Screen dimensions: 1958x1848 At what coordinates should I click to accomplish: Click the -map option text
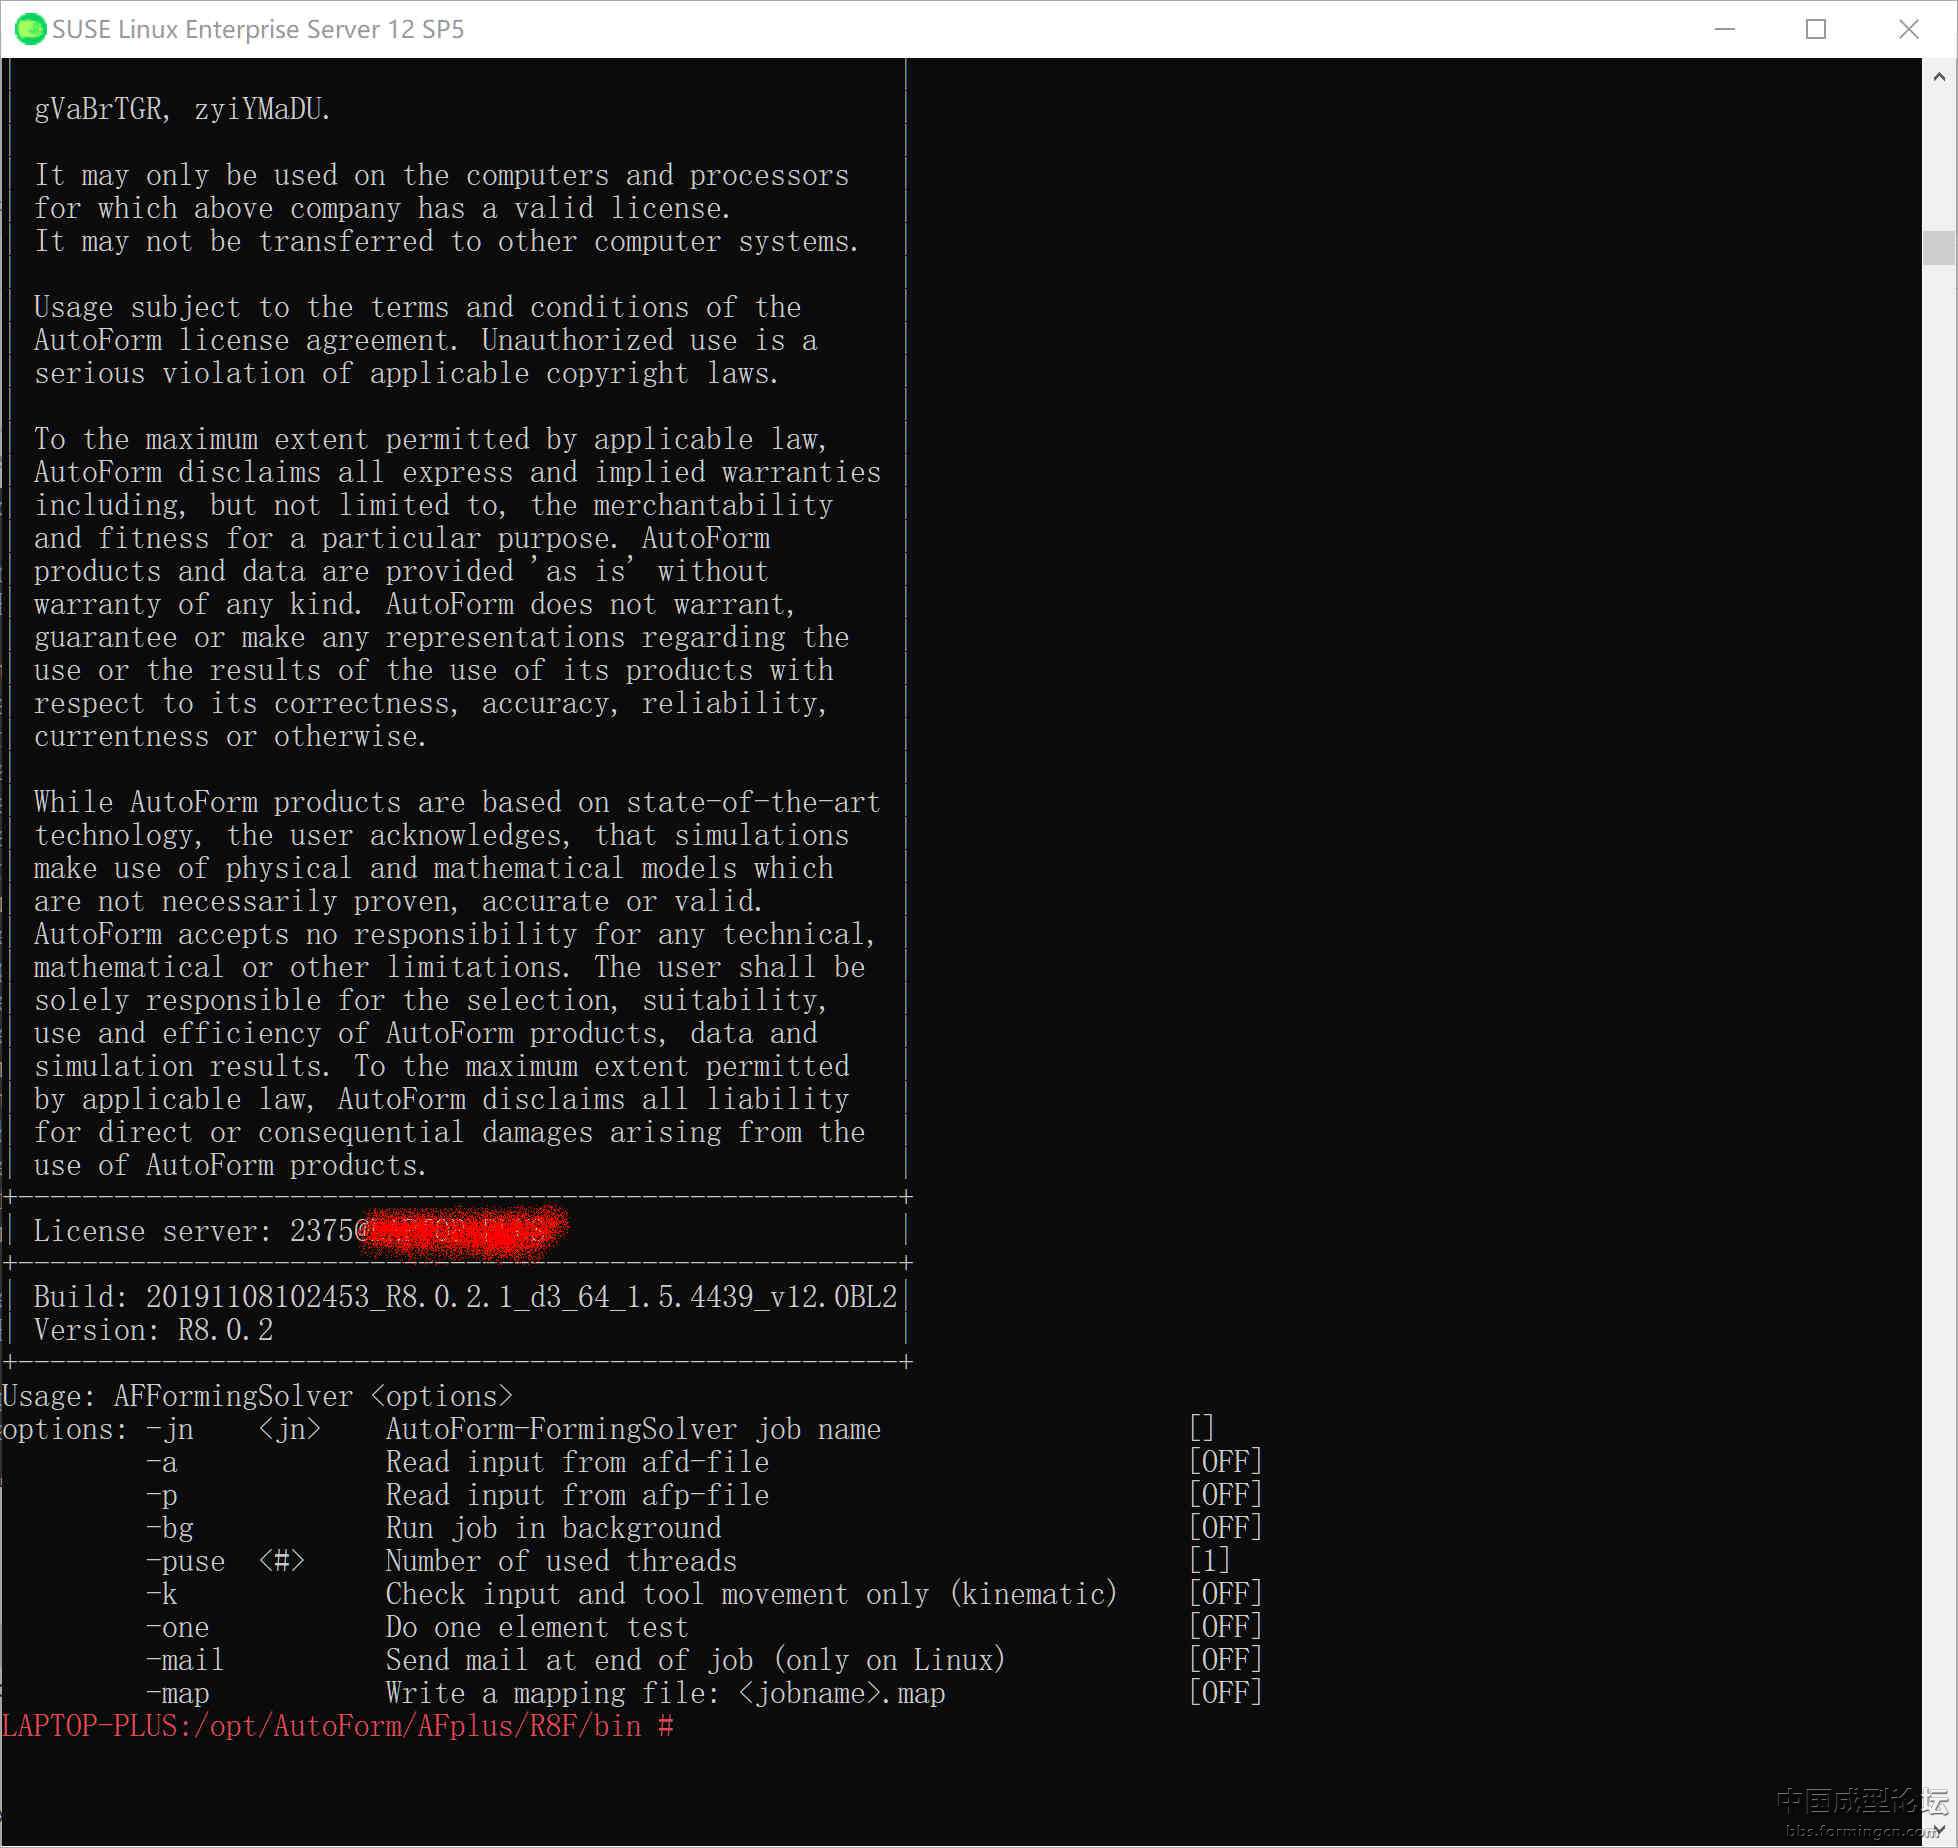(x=177, y=1693)
